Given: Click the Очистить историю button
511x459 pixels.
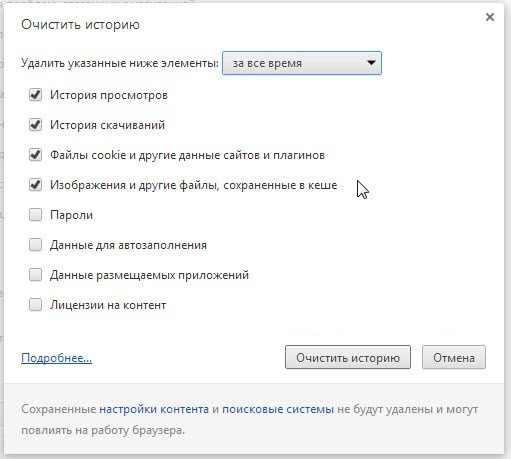Looking at the screenshot, I should (x=348, y=357).
